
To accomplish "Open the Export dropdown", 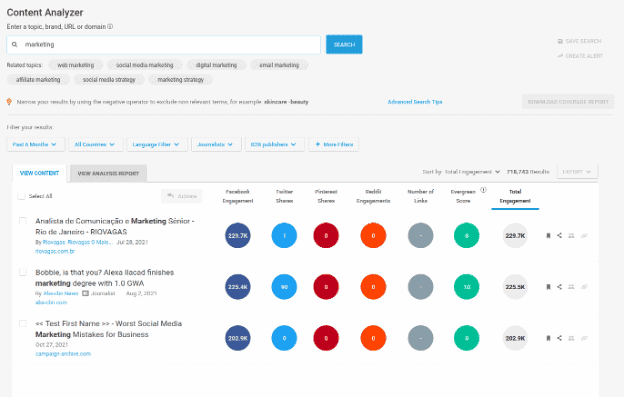I will click(x=577, y=172).
